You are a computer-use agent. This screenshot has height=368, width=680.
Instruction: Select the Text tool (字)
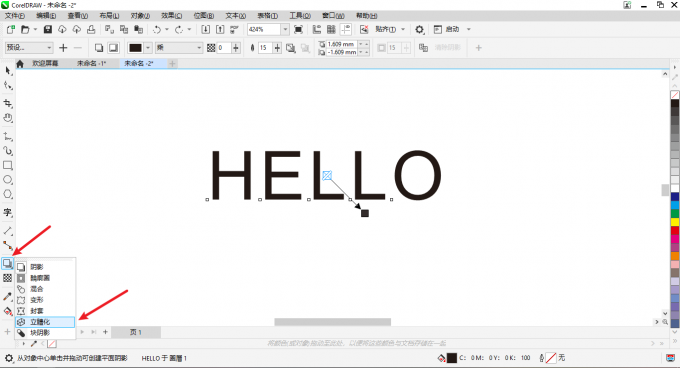(x=8, y=212)
